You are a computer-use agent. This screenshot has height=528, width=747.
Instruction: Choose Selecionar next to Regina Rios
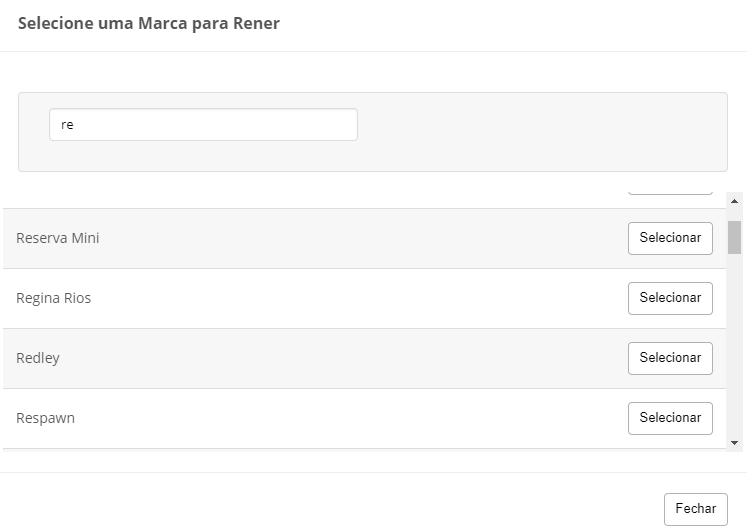pyautogui.click(x=670, y=298)
